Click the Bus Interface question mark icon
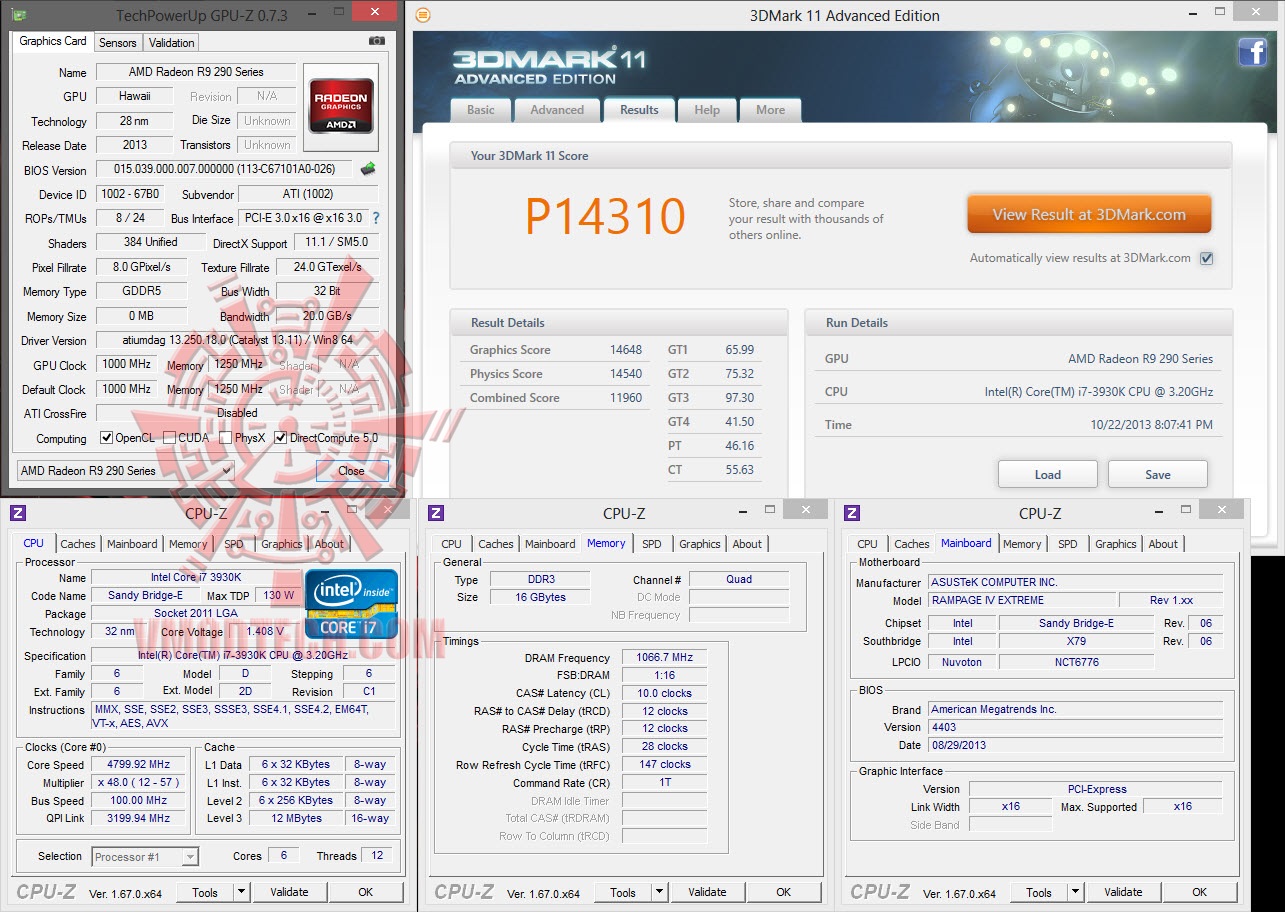 pos(376,218)
